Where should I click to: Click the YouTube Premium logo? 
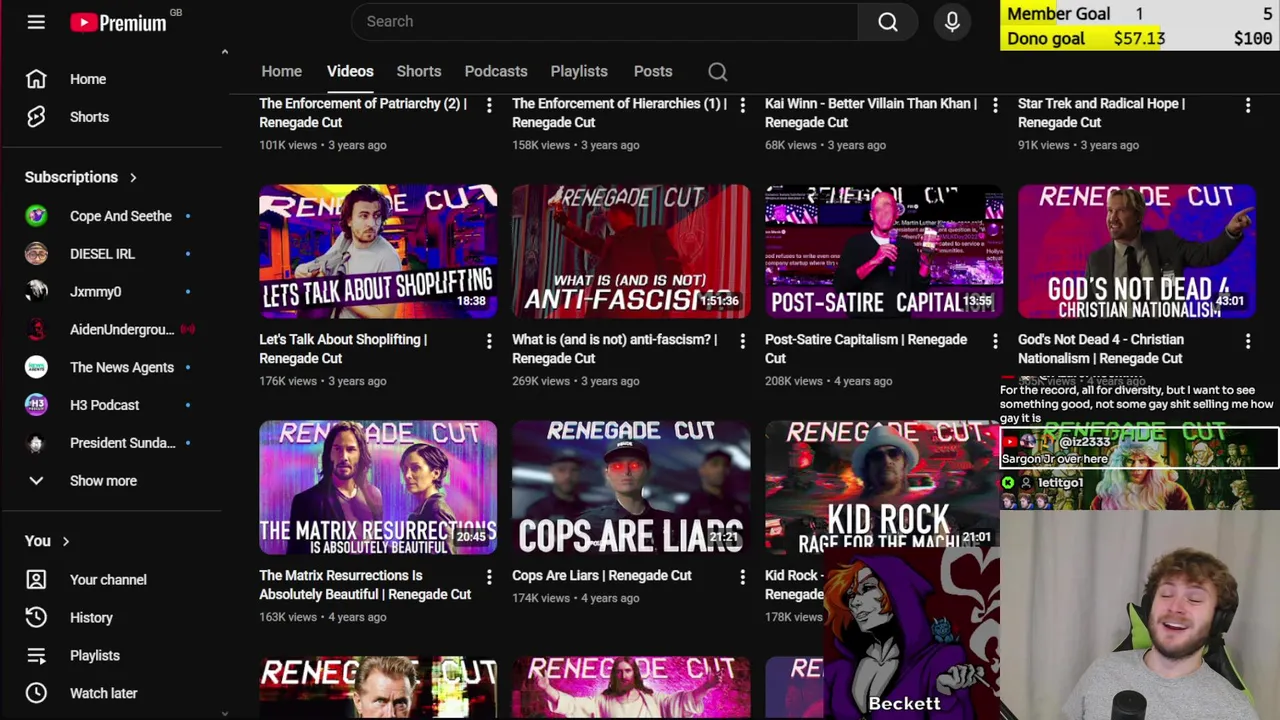[118, 22]
